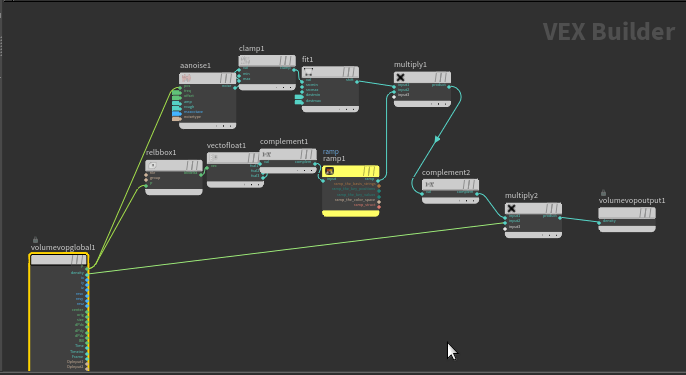
Task: Click the vectofloat1 node icon
Action: [x=214, y=158]
